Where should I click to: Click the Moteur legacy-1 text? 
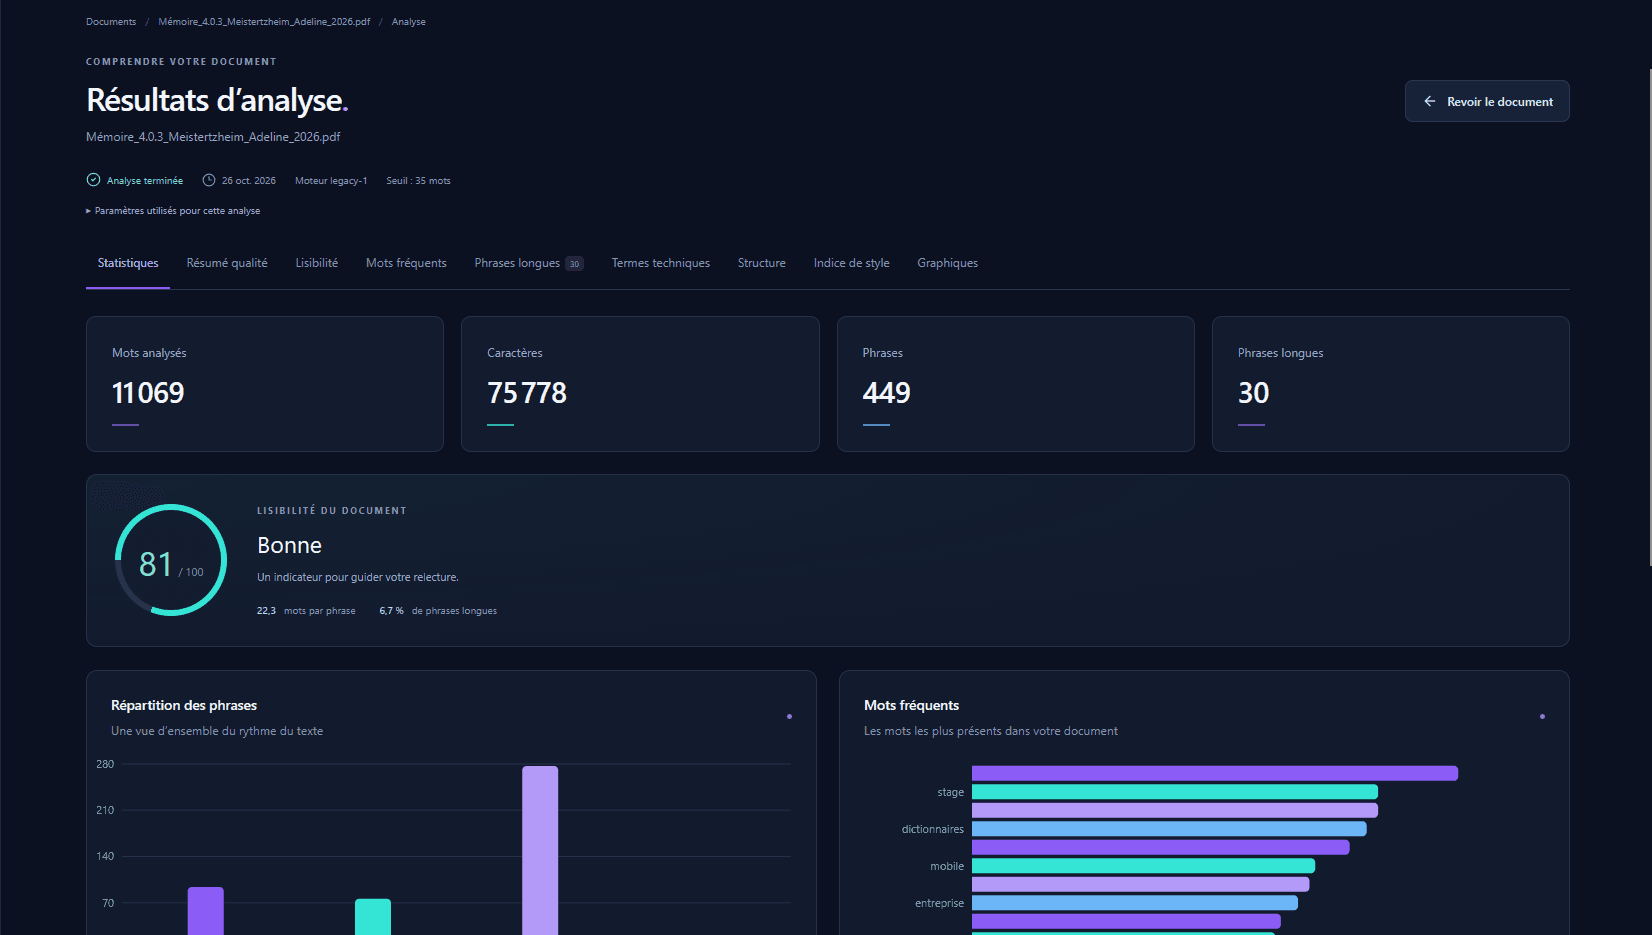(x=331, y=181)
